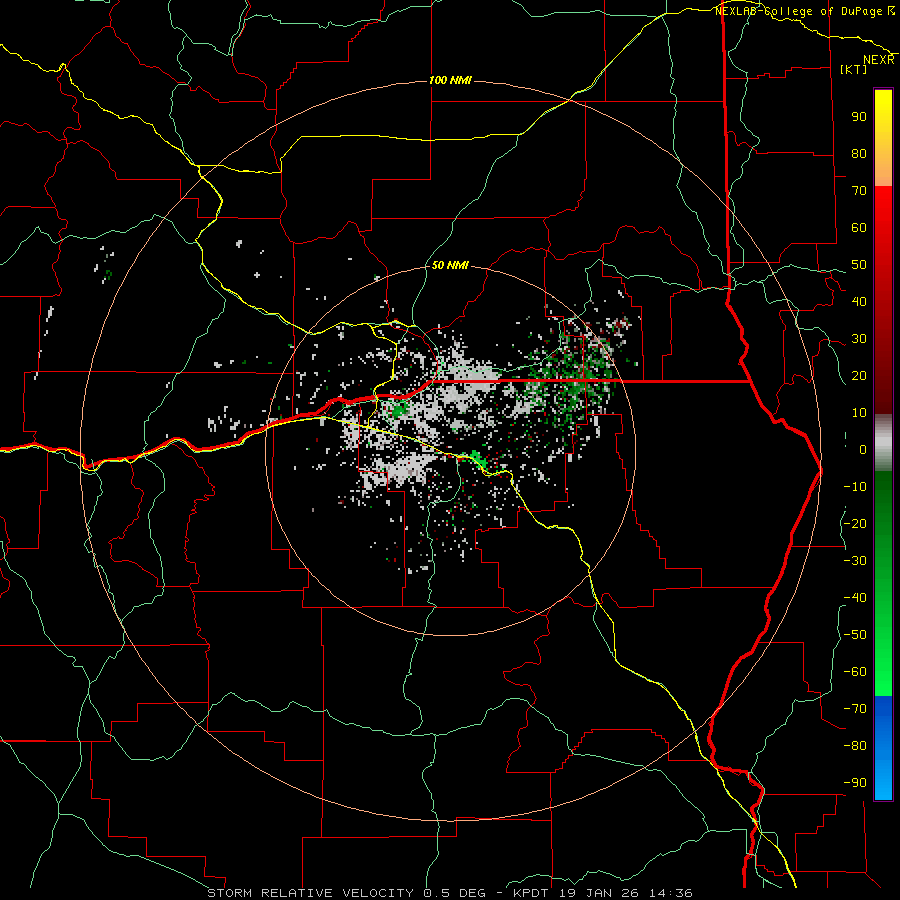Click the -80 knot scale label
Image resolution: width=900 pixels, height=900 pixels.
855,746
